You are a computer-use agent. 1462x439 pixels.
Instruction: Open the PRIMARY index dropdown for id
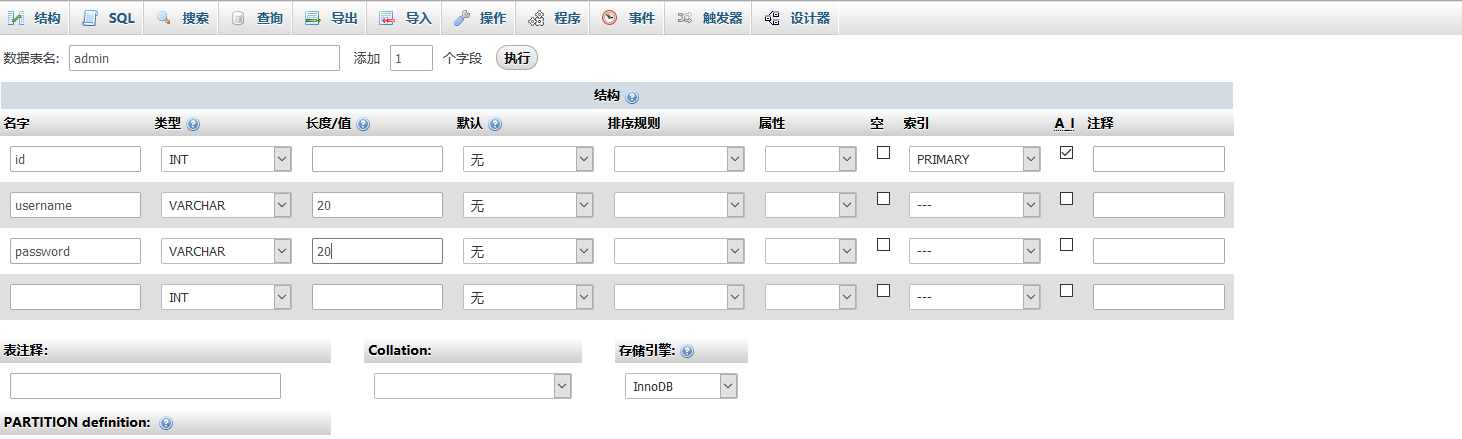(974, 159)
